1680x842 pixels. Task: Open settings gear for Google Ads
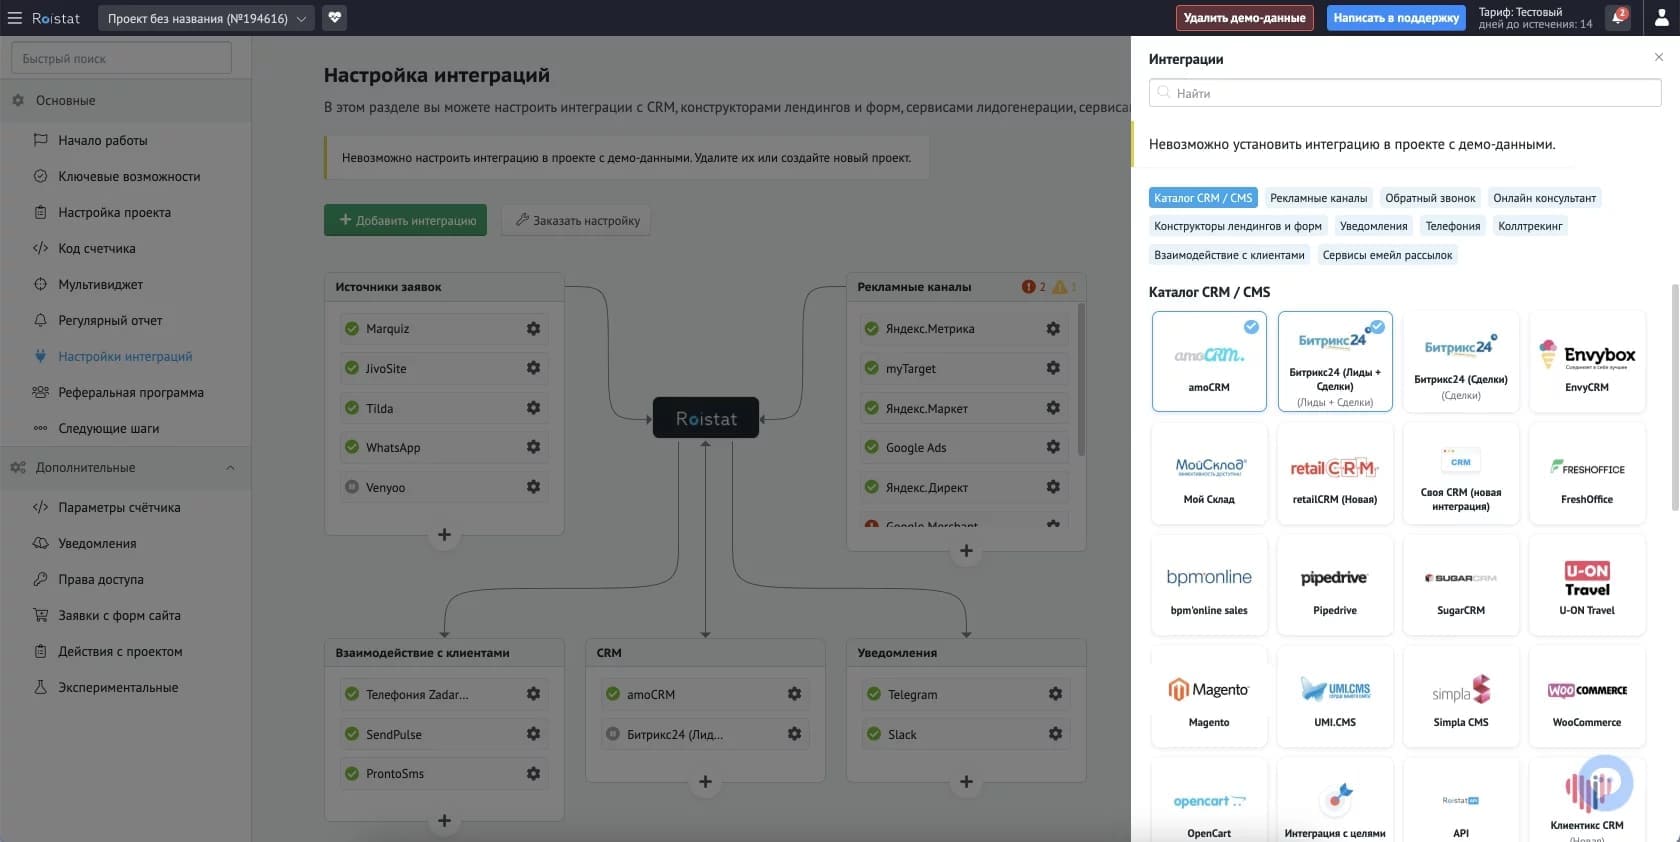(x=1053, y=447)
